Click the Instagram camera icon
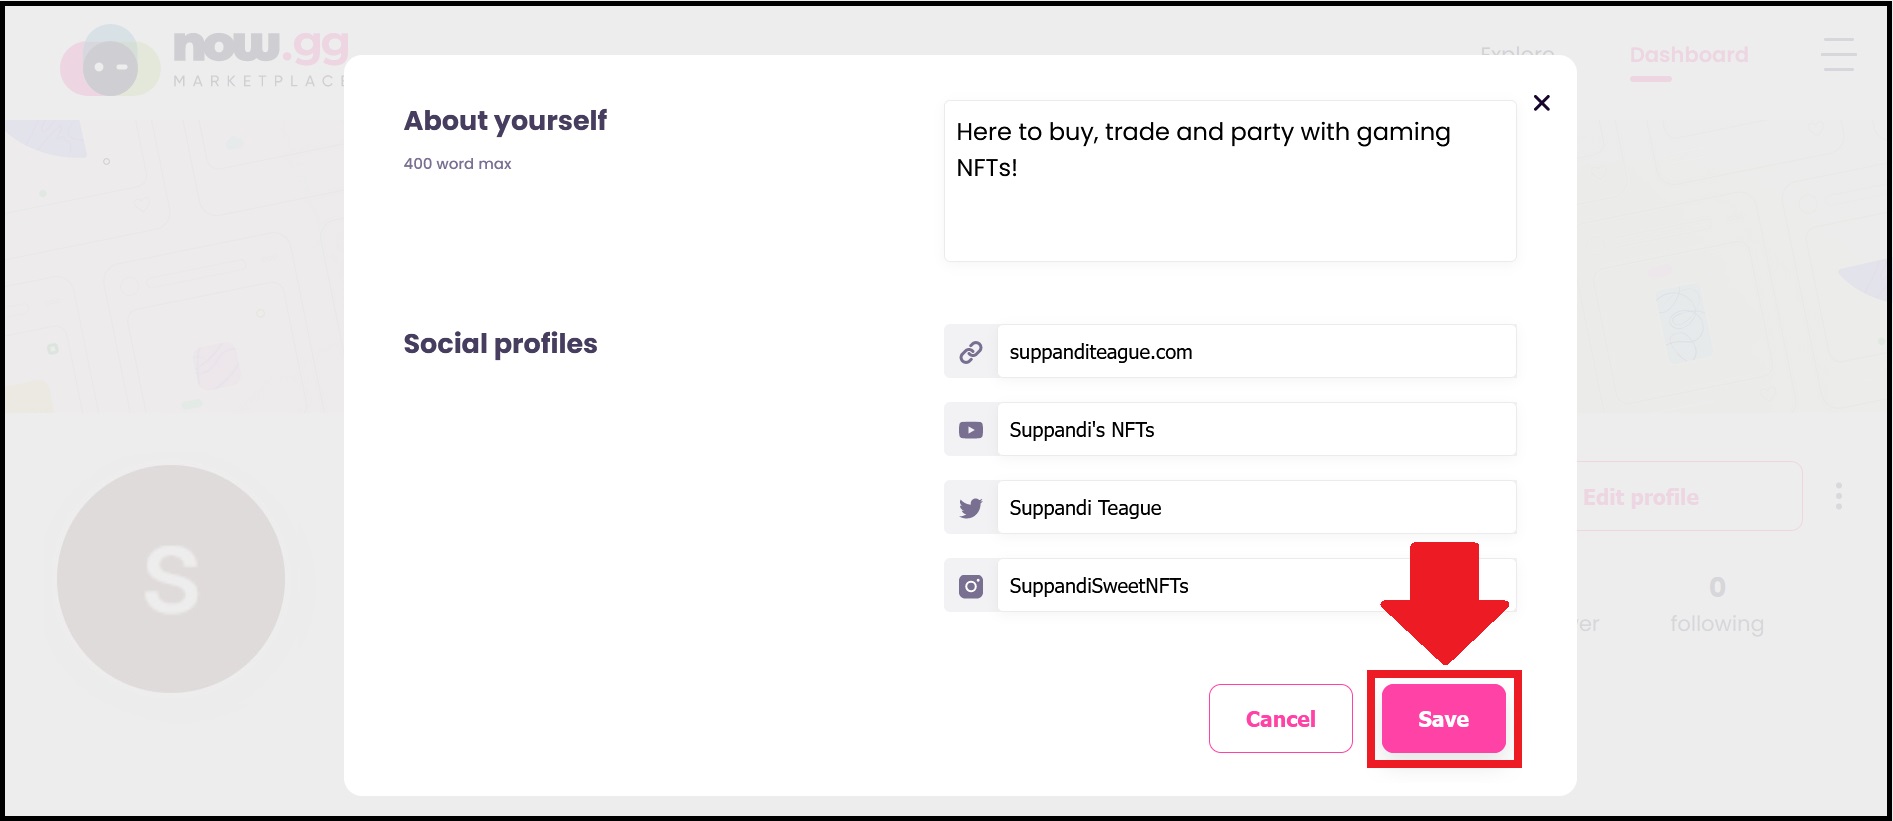This screenshot has width=1893, height=821. coord(970,586)
